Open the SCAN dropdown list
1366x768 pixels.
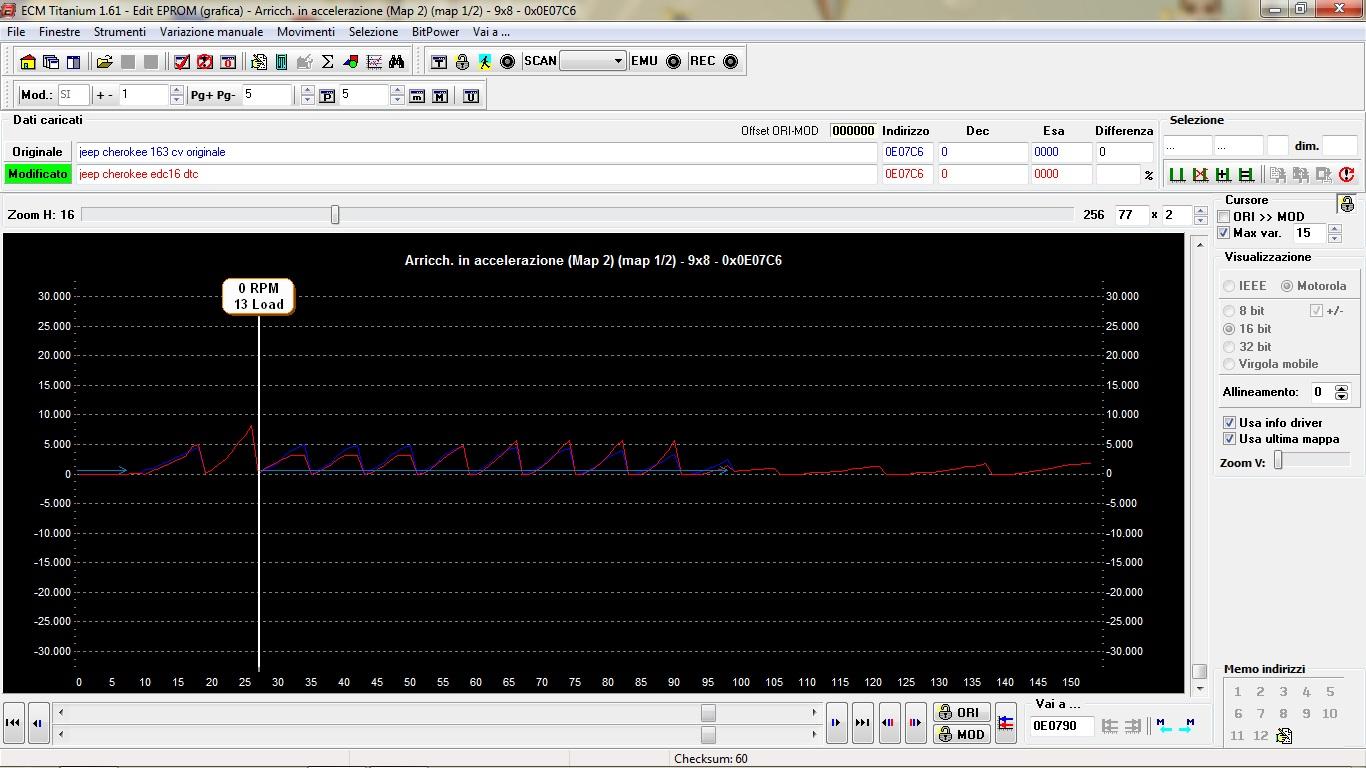click(x=617, y=61)
